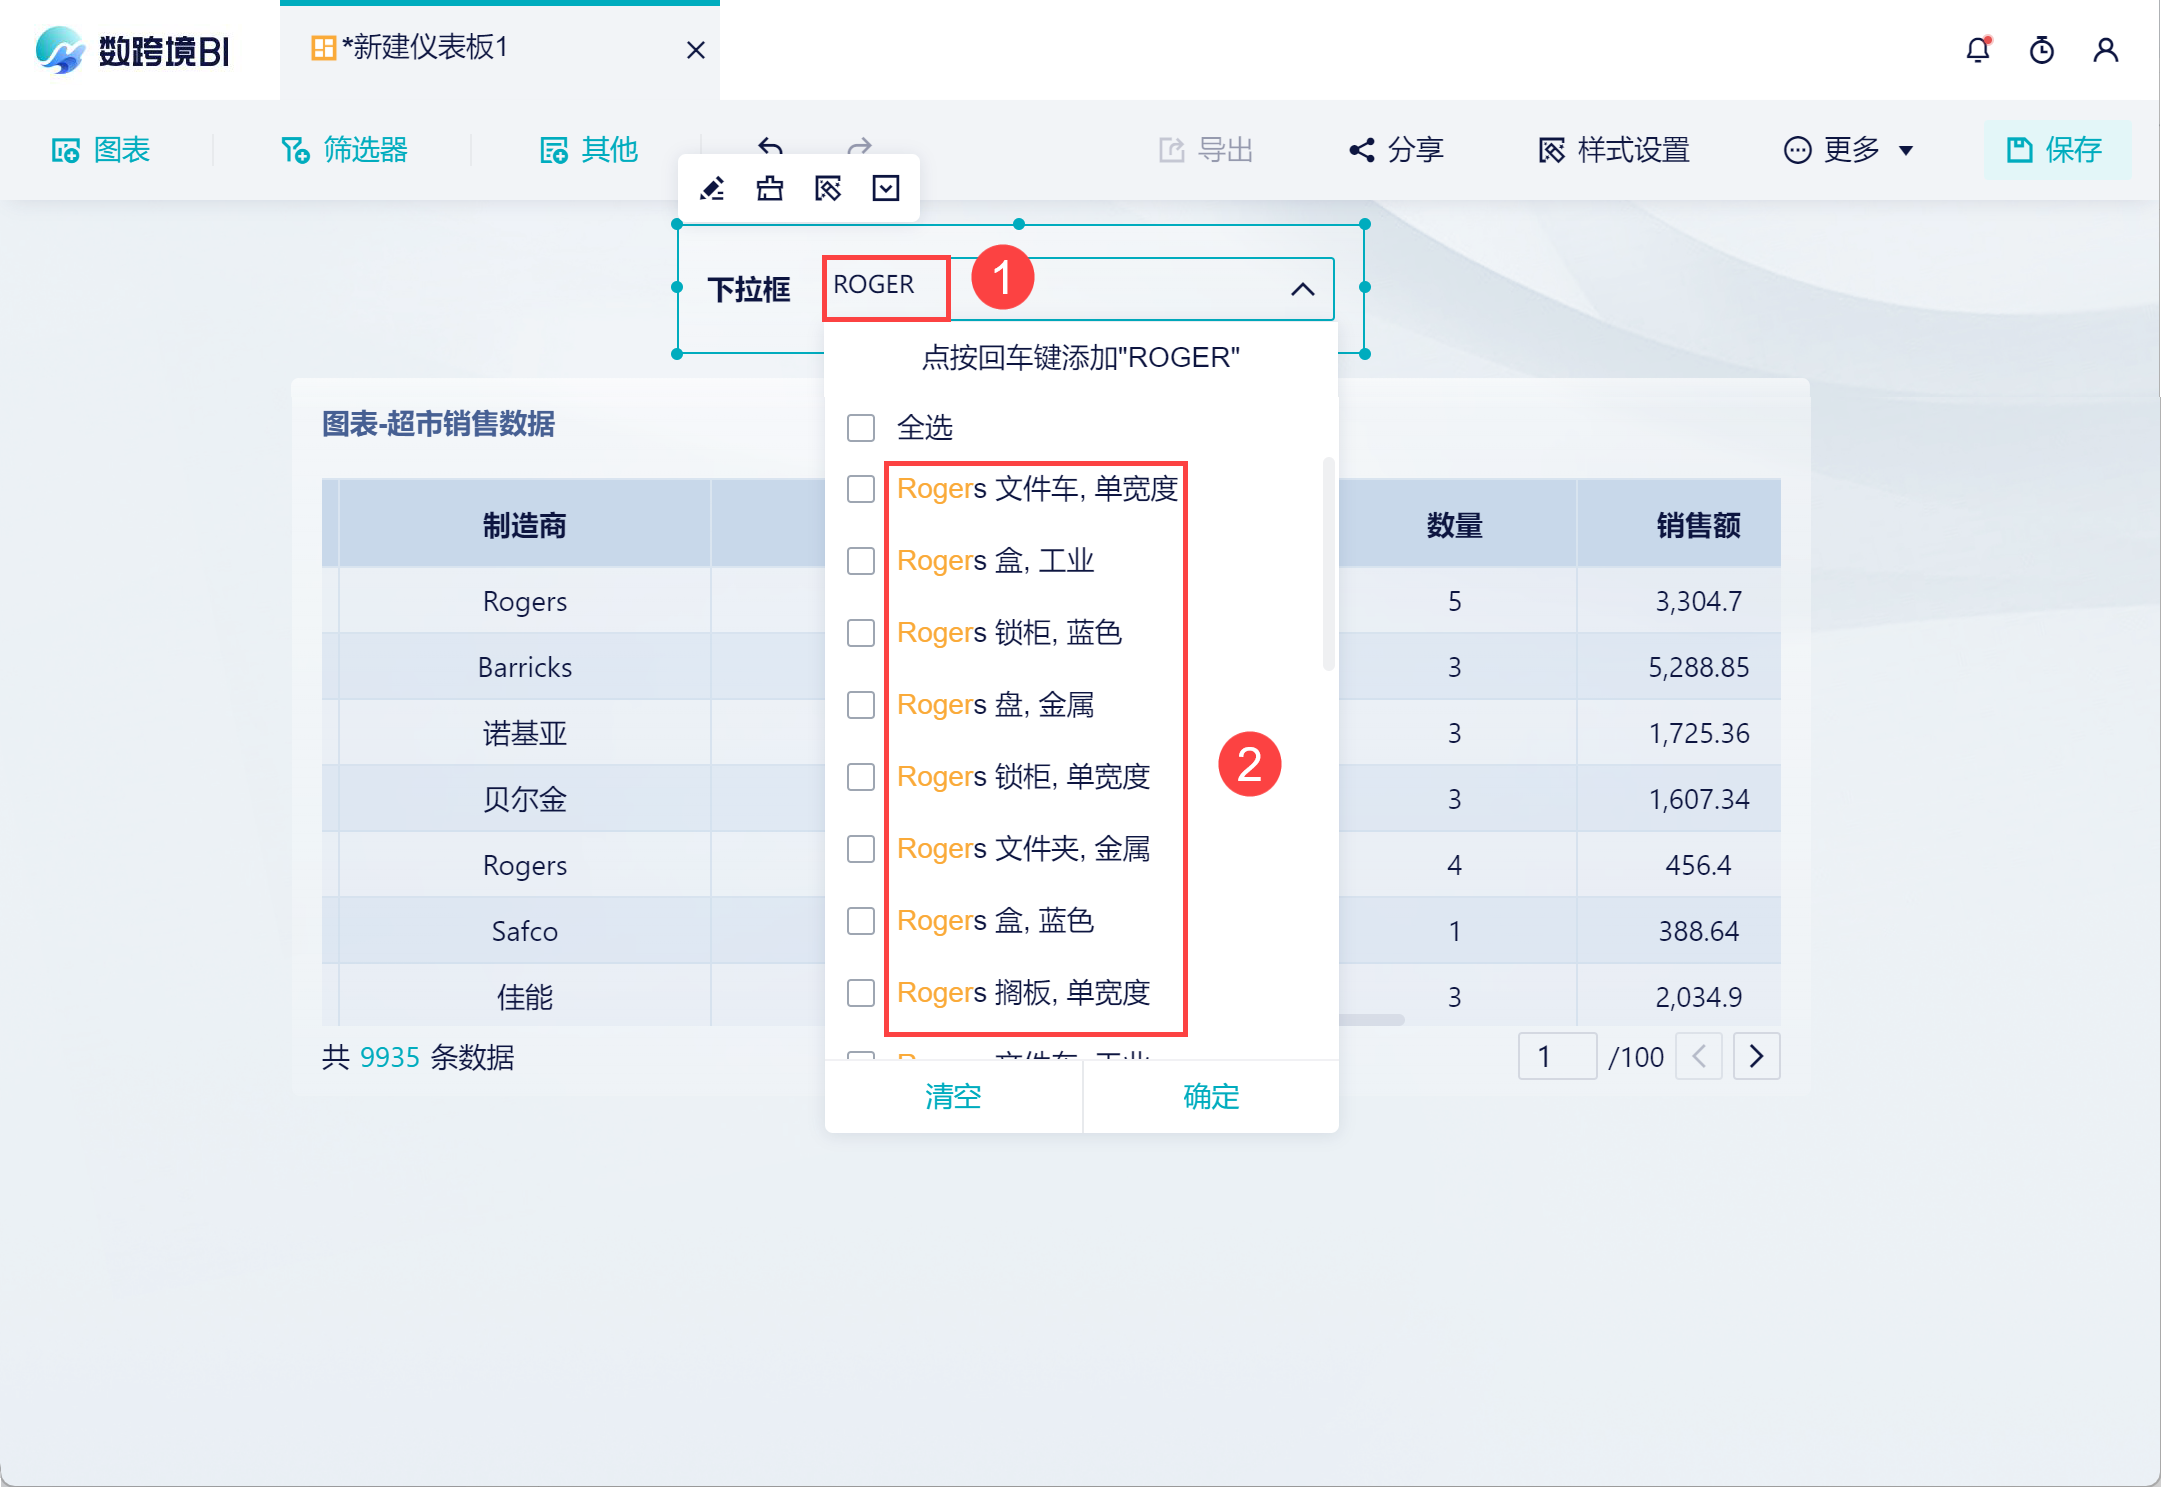Click the style settings icon in widget toolbar
2161x1487 pixels.
pos(828,188)
